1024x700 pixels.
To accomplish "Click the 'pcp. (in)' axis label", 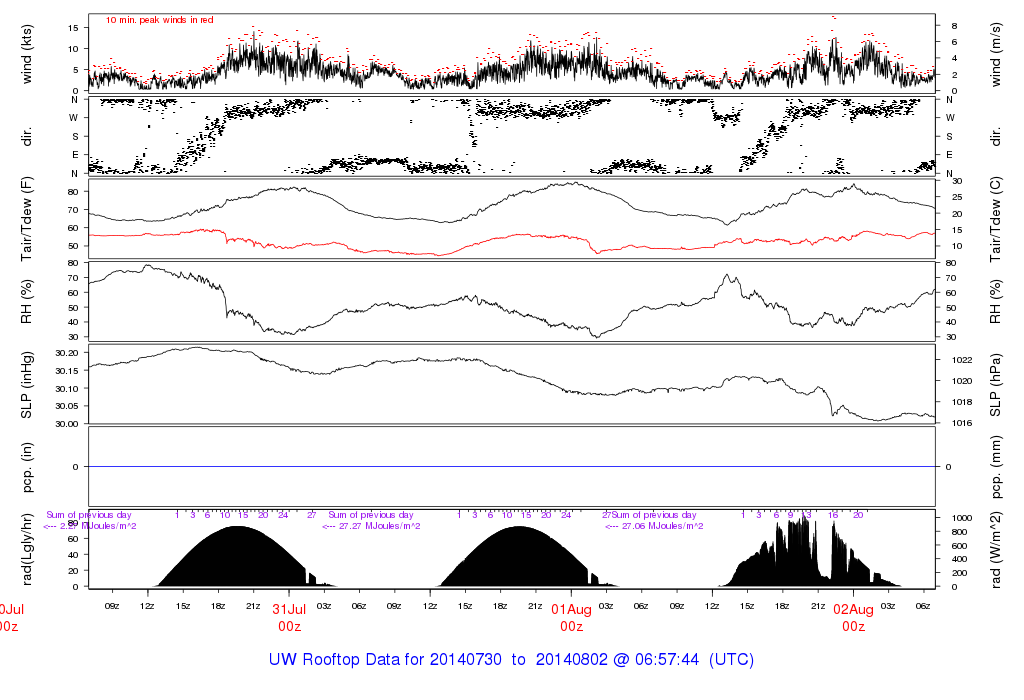I will (27, 467).
